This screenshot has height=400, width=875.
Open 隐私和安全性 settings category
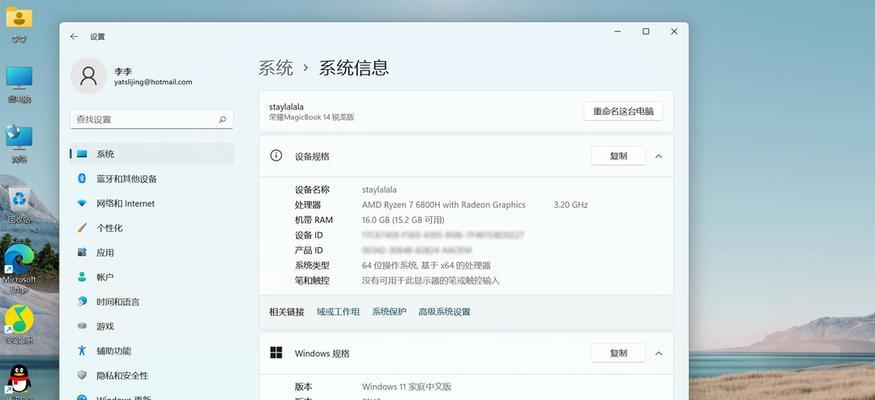click(x=152, y=375)
